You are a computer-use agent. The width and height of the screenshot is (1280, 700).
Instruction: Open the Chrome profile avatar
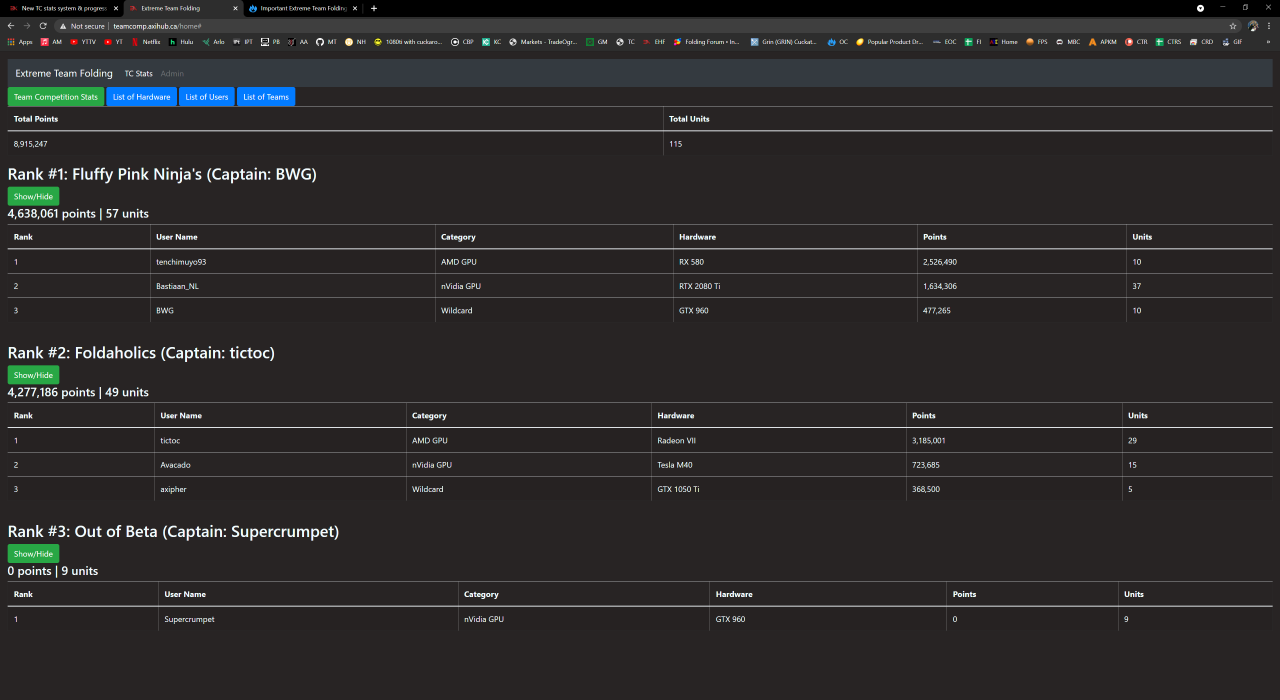(x=1253, y=26)
